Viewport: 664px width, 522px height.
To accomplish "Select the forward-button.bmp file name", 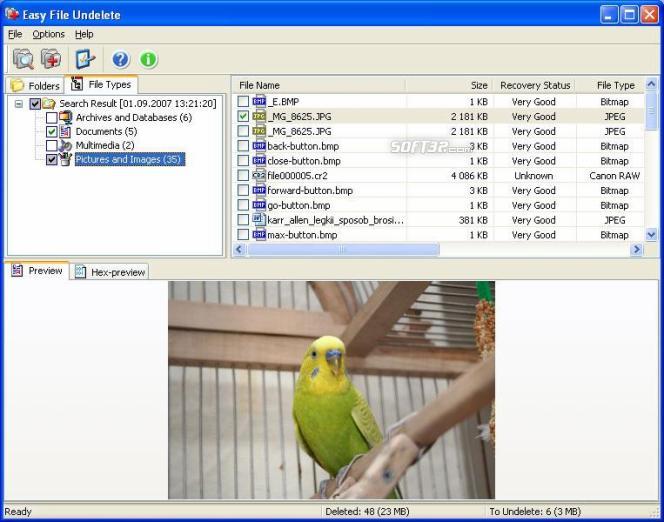I will (x=310, y=191).
